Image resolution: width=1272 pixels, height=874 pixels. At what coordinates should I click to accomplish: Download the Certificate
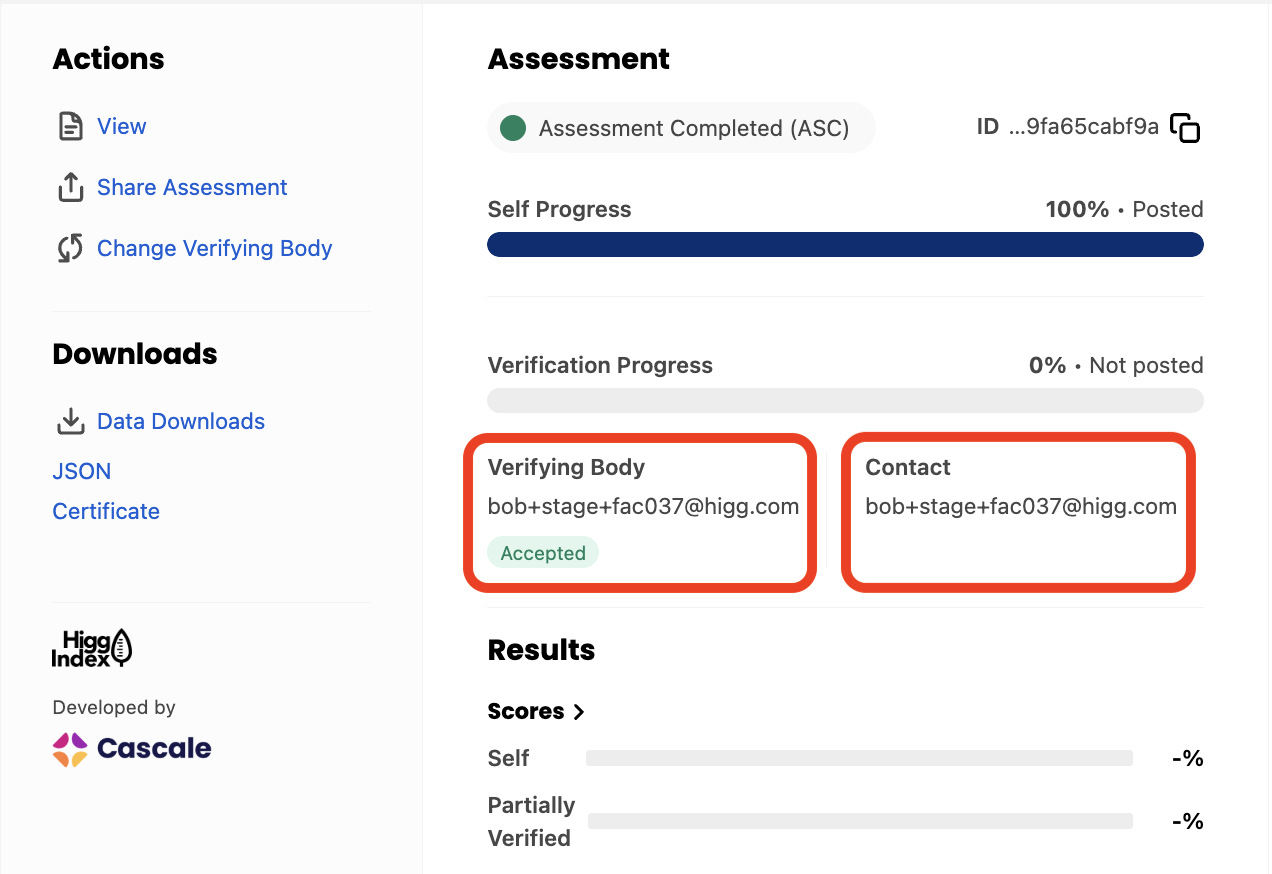pyautogui.click(x=106, y=512)
